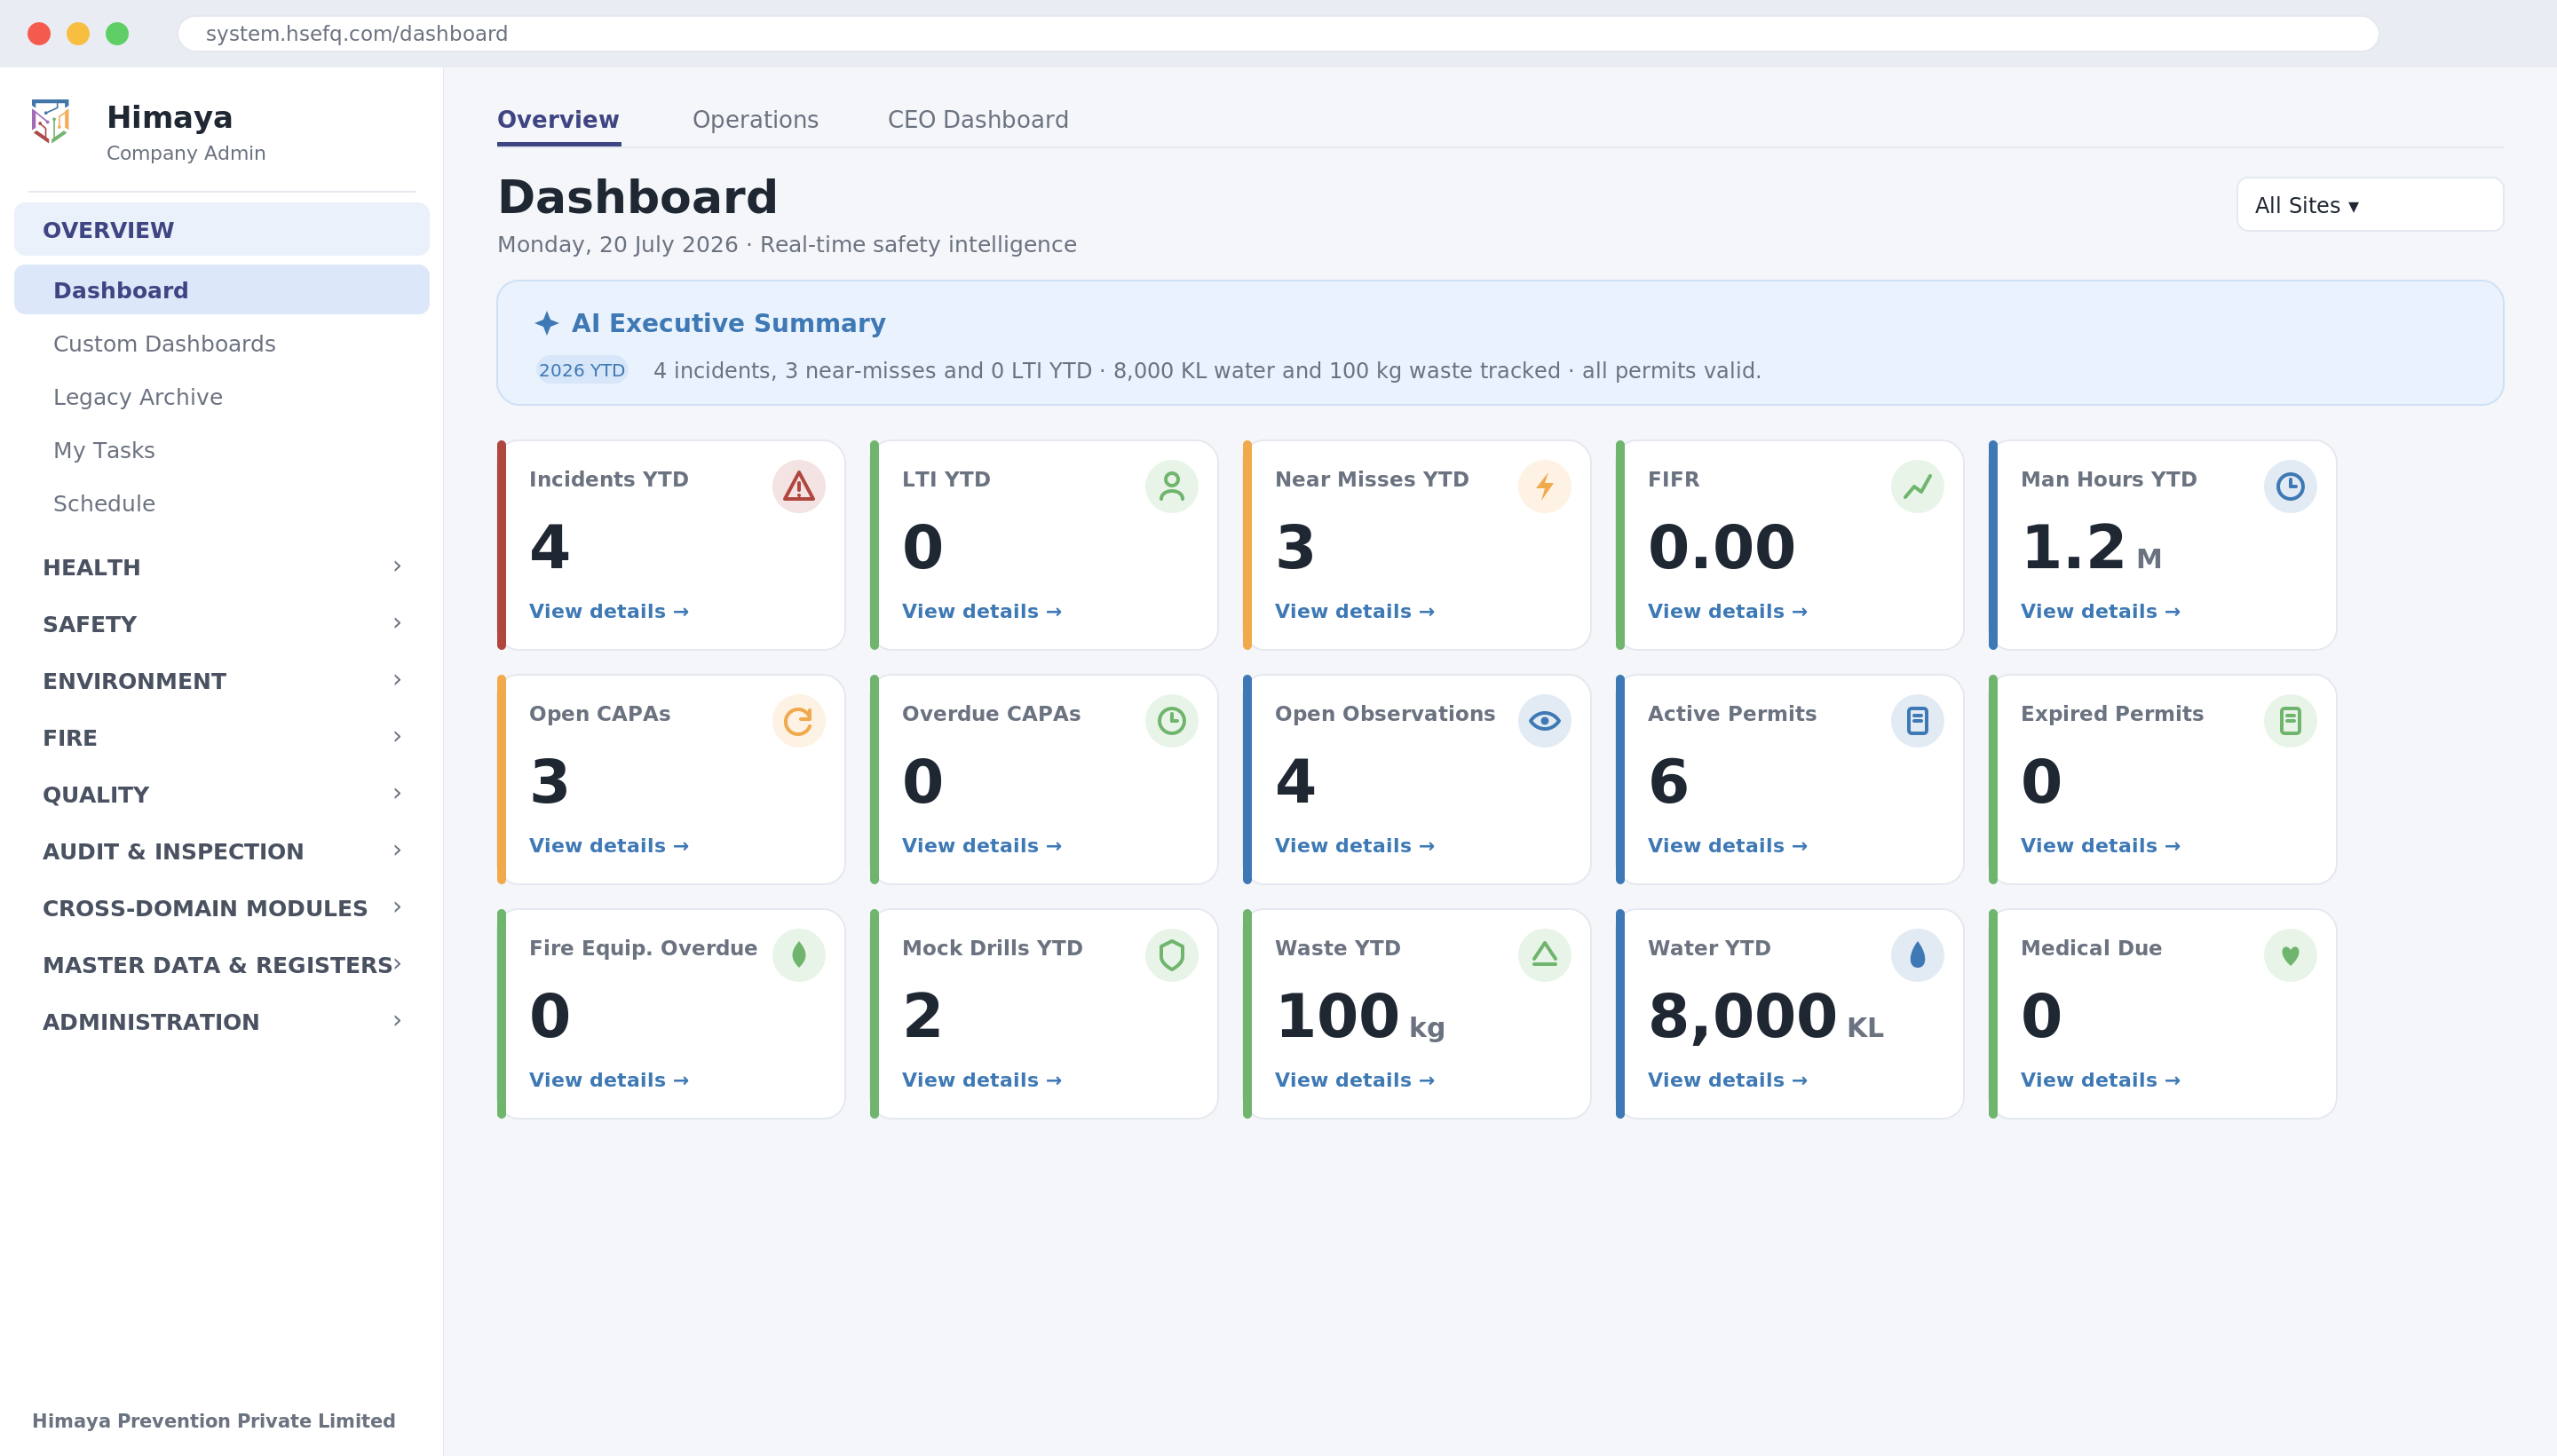Switch to the Operations tab
The height and width of the screenshot is (1456, 2557).
click(755, 120)
